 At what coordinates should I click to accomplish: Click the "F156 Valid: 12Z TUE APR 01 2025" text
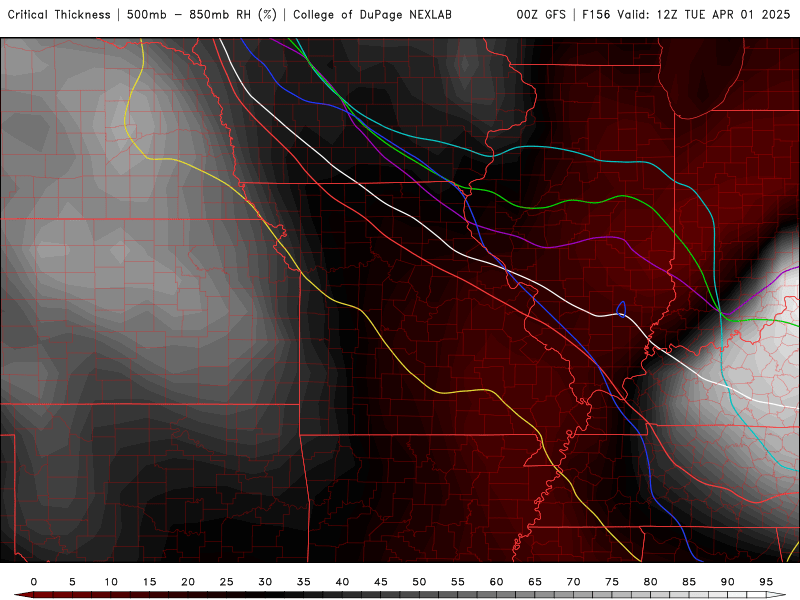tap(686, 15)
